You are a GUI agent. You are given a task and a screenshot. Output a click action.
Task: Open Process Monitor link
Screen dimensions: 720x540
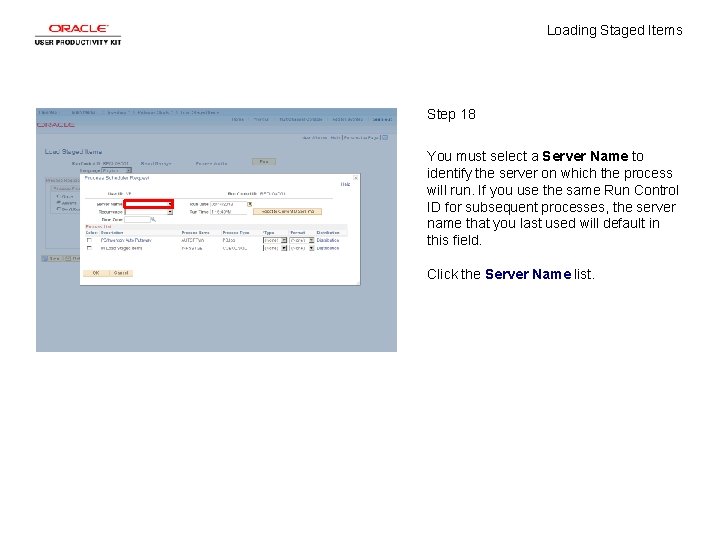211,163
